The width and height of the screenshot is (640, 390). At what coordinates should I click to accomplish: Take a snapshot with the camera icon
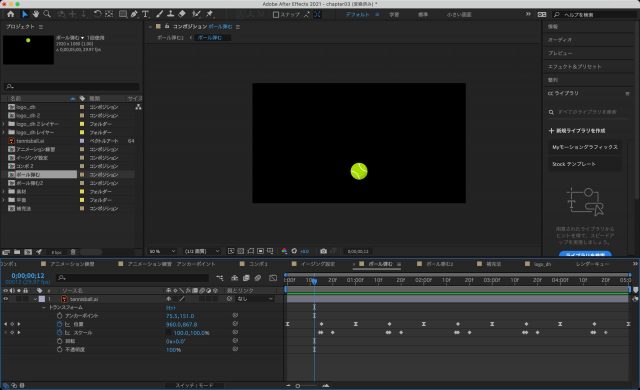323,251
